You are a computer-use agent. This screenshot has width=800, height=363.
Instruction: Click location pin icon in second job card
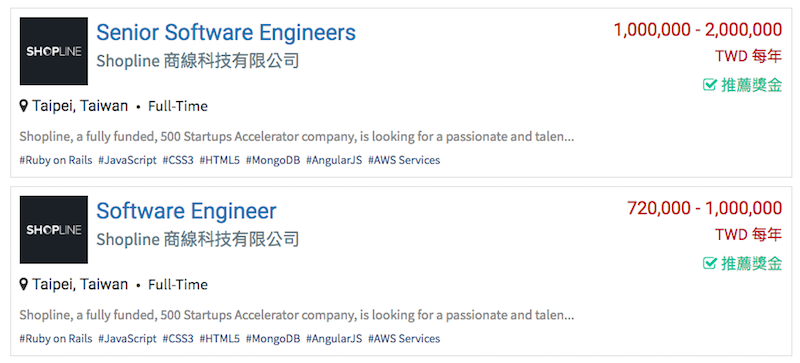[23, 284]
